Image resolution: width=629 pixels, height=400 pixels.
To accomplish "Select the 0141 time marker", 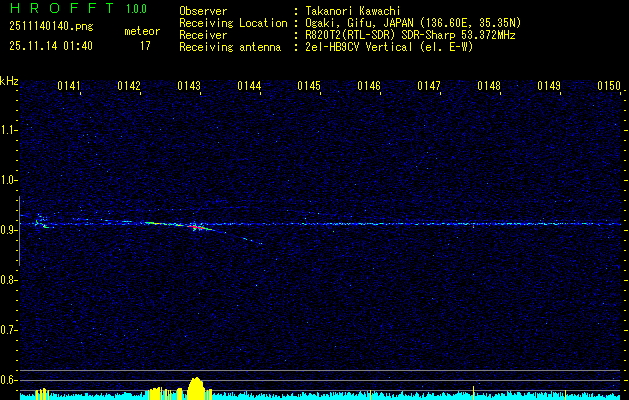I will pyautogui.click(x=69, y=87).
